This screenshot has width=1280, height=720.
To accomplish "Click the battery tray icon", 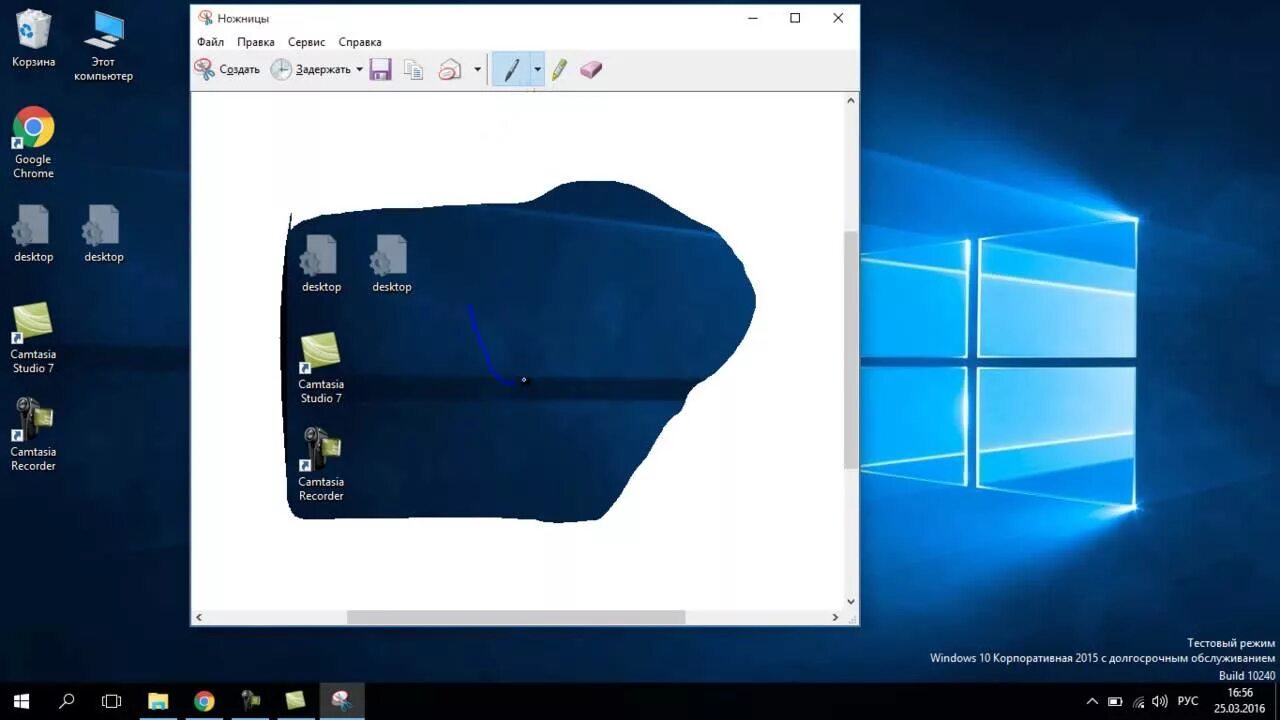I will [x=1115, y=701].
